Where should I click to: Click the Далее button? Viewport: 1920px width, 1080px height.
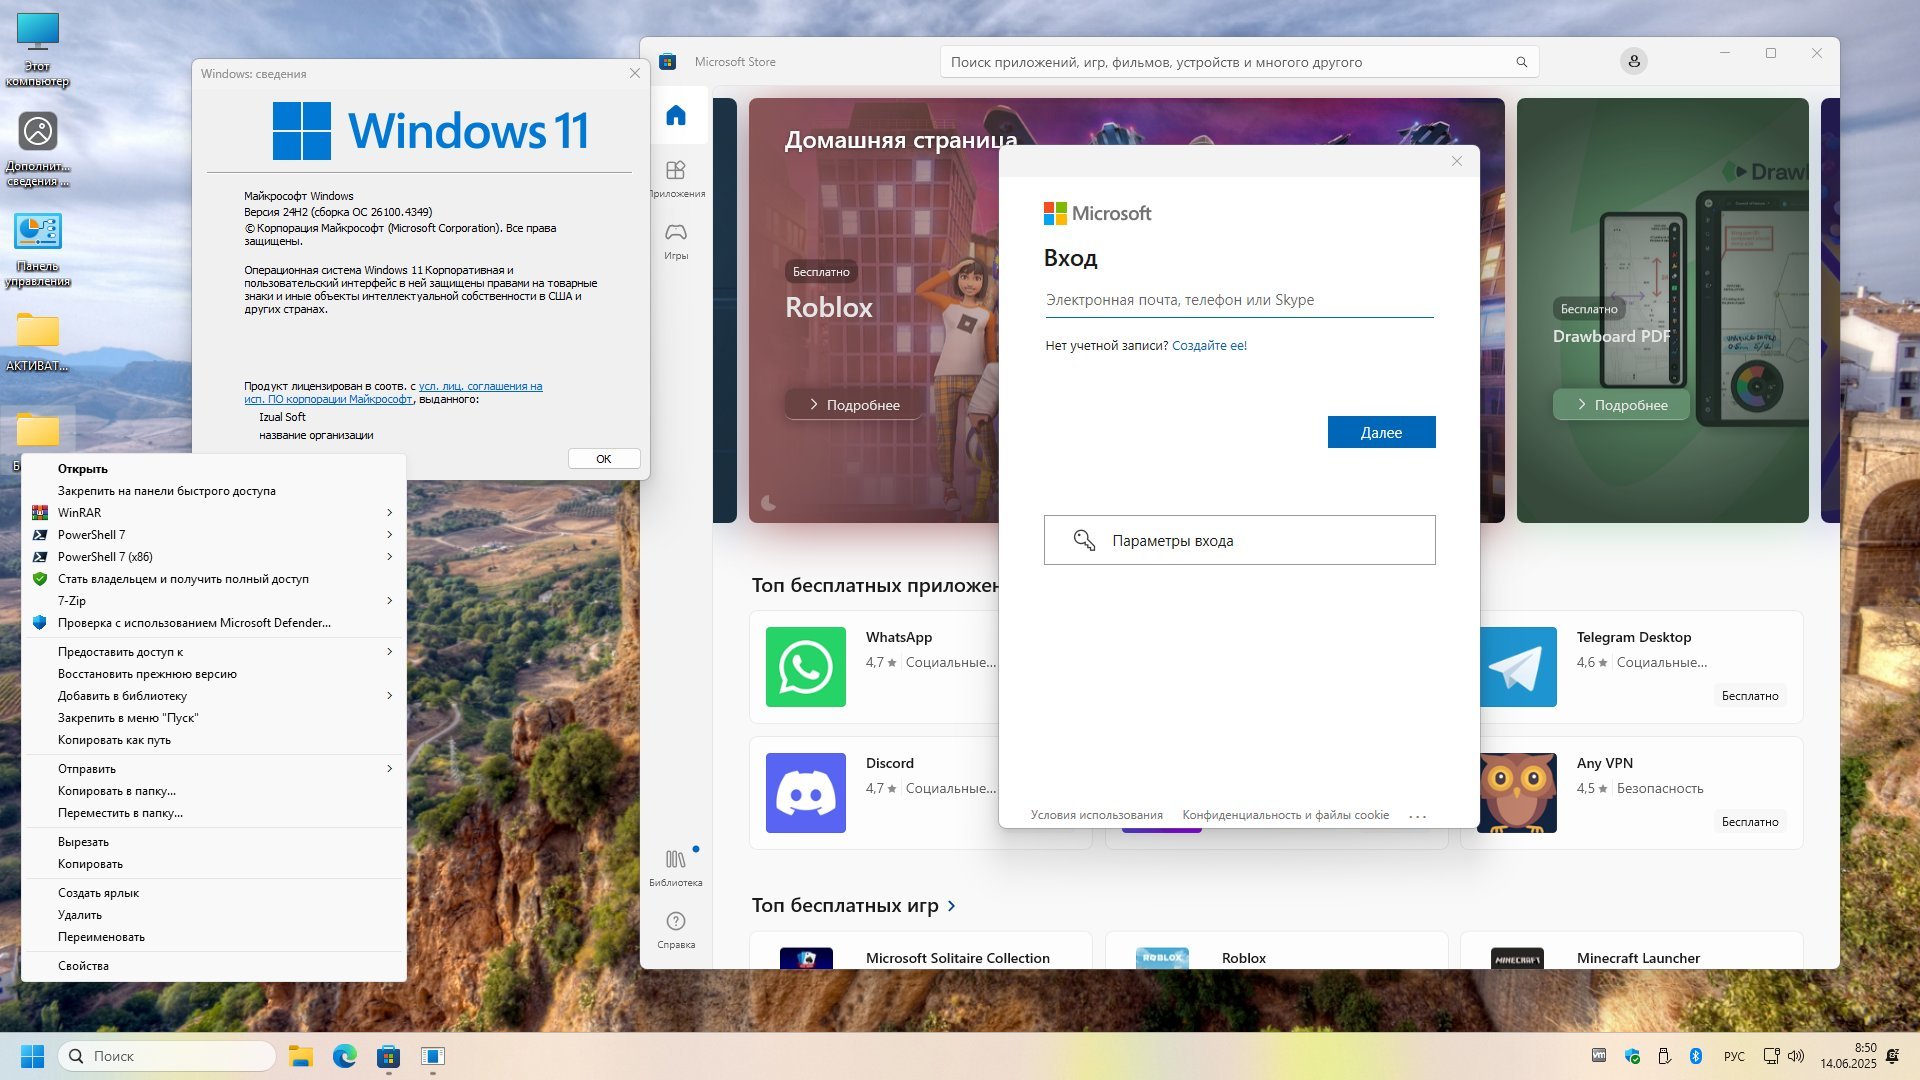coord(1381,432)
